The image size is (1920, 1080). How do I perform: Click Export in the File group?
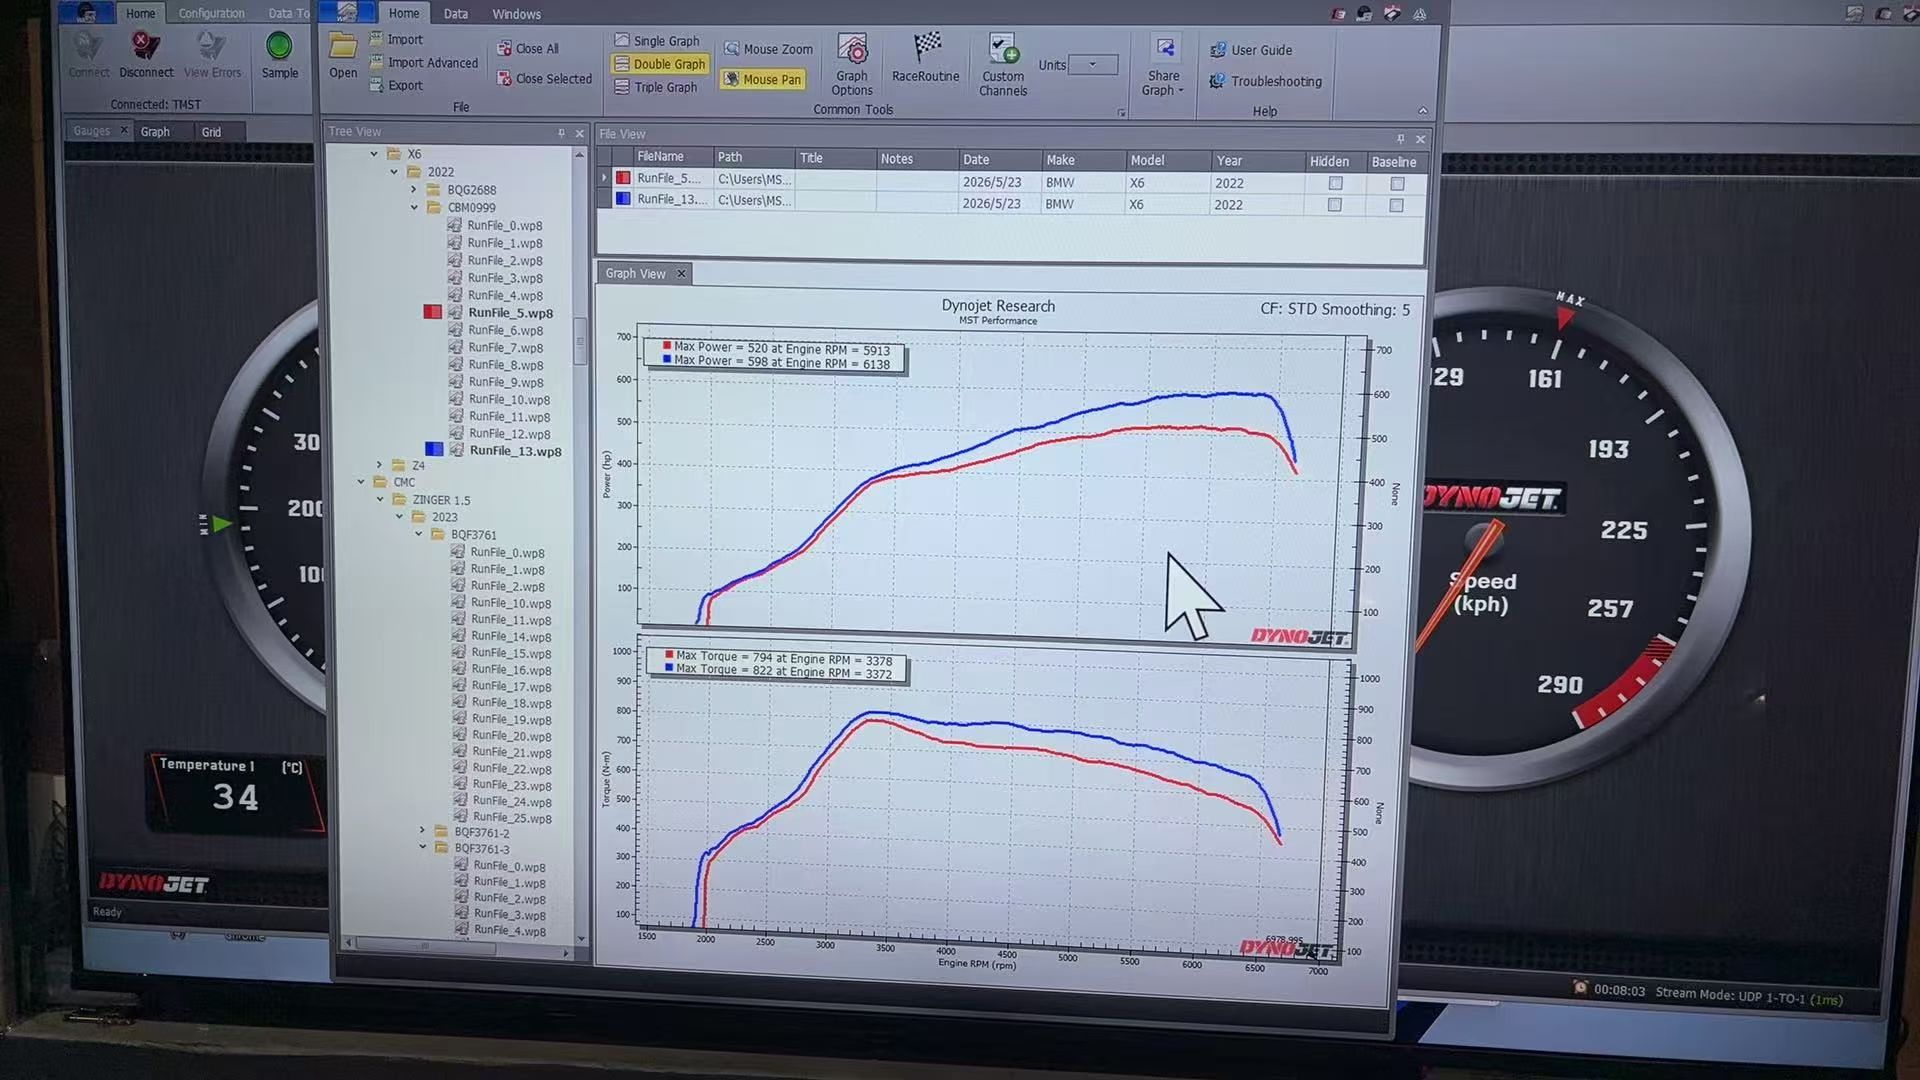(x=396, y=85)
